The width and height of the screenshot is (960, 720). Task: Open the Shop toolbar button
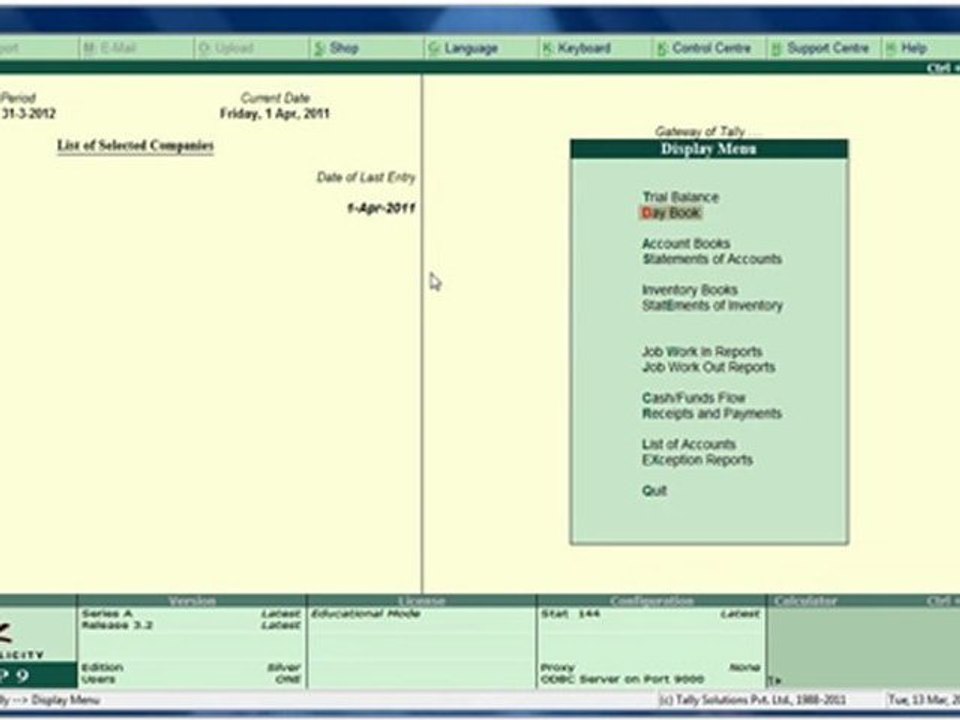click(x=337, y=48)
